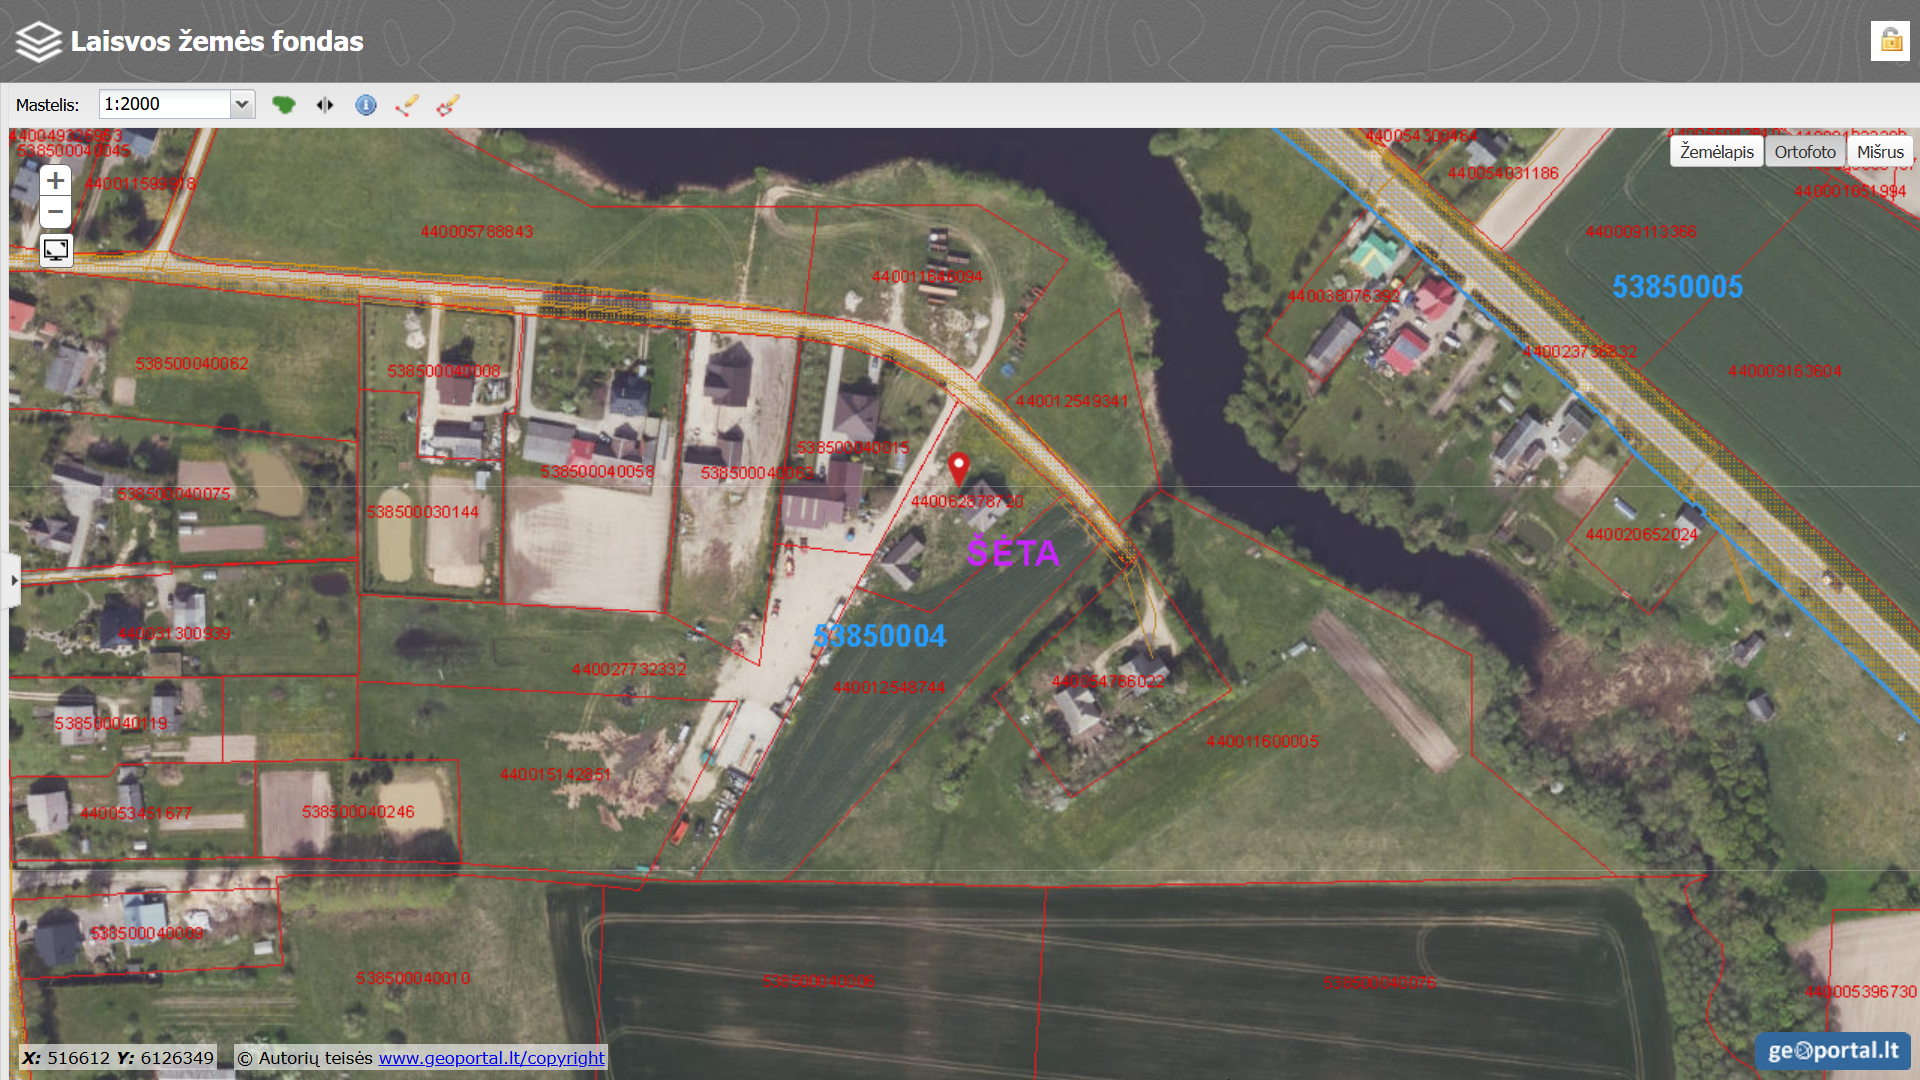Click the ŠĖTA settlement label on map
The image size is (1920, 1080).
point(1013,553)
